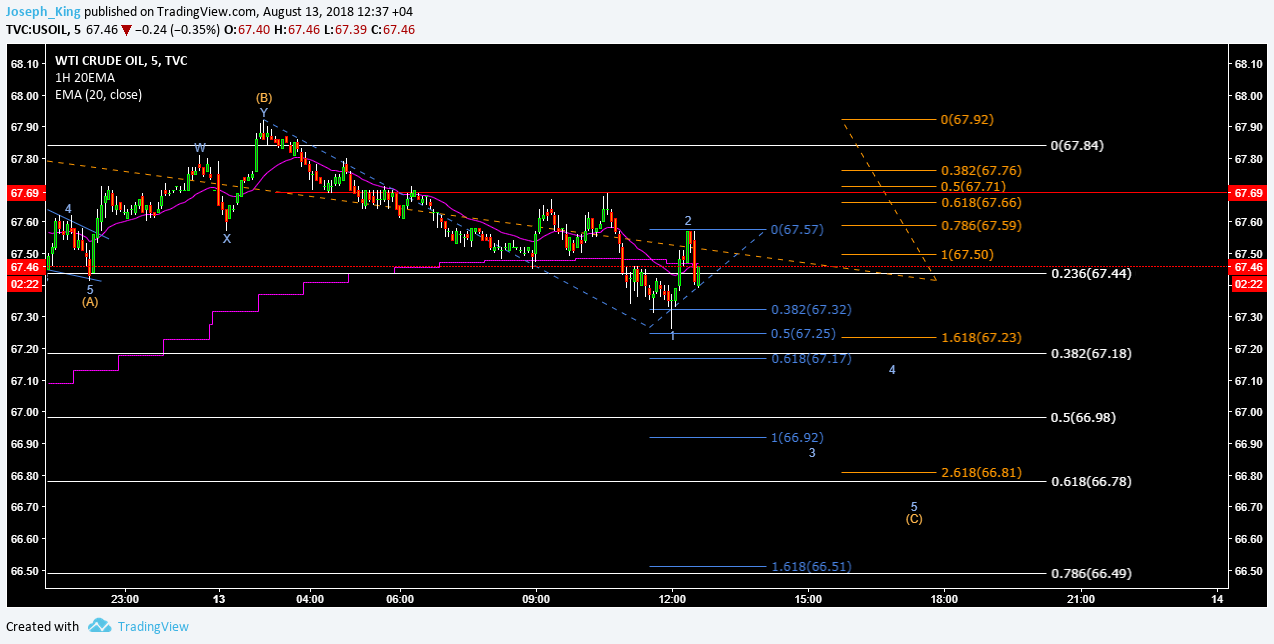The width and height of the screenshot is (1274, 644).
Task: Click the 12:00 time axis label
Action: [672, 599]
